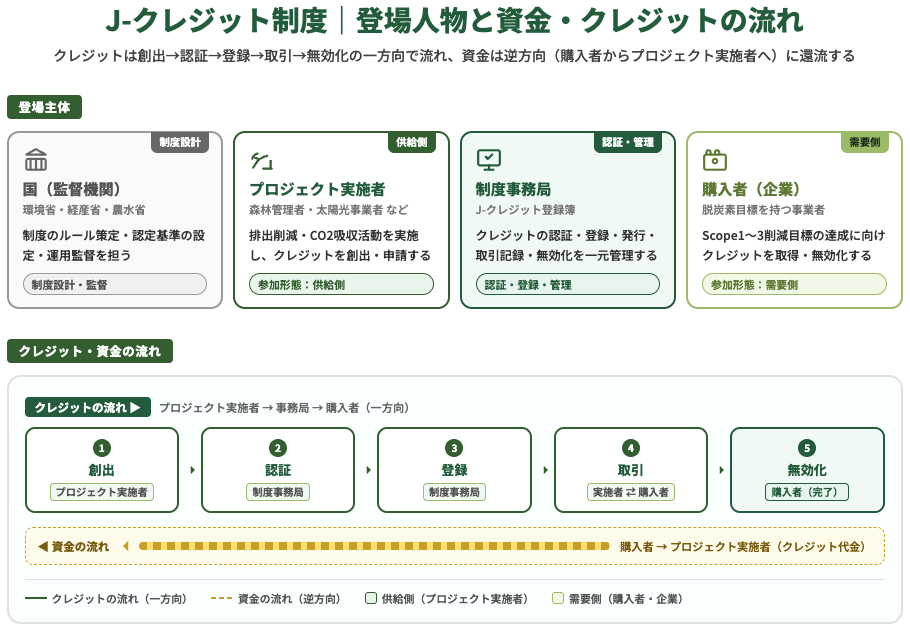This screenshot has width=910, height=631.
Task: Click step number 4 circle above 取引
Action: tap(631, 448)
